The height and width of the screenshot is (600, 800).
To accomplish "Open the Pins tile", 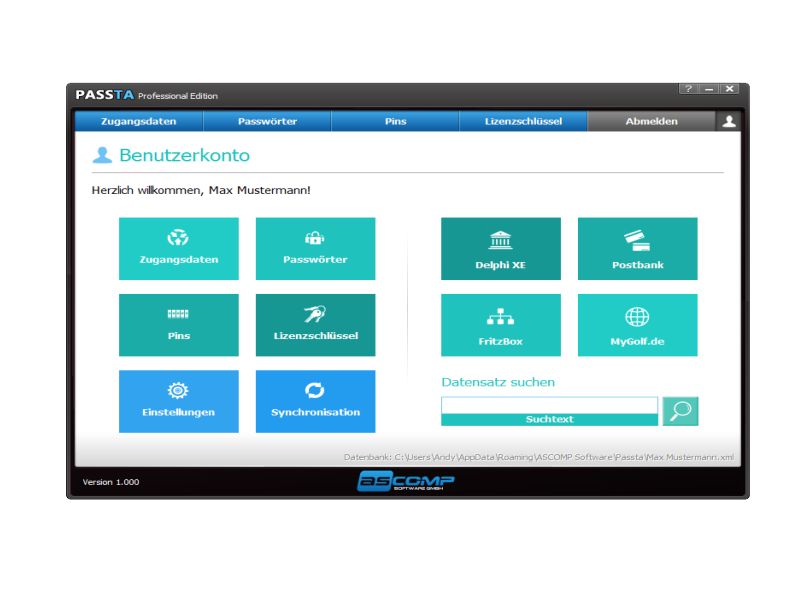I will (179, 325).
